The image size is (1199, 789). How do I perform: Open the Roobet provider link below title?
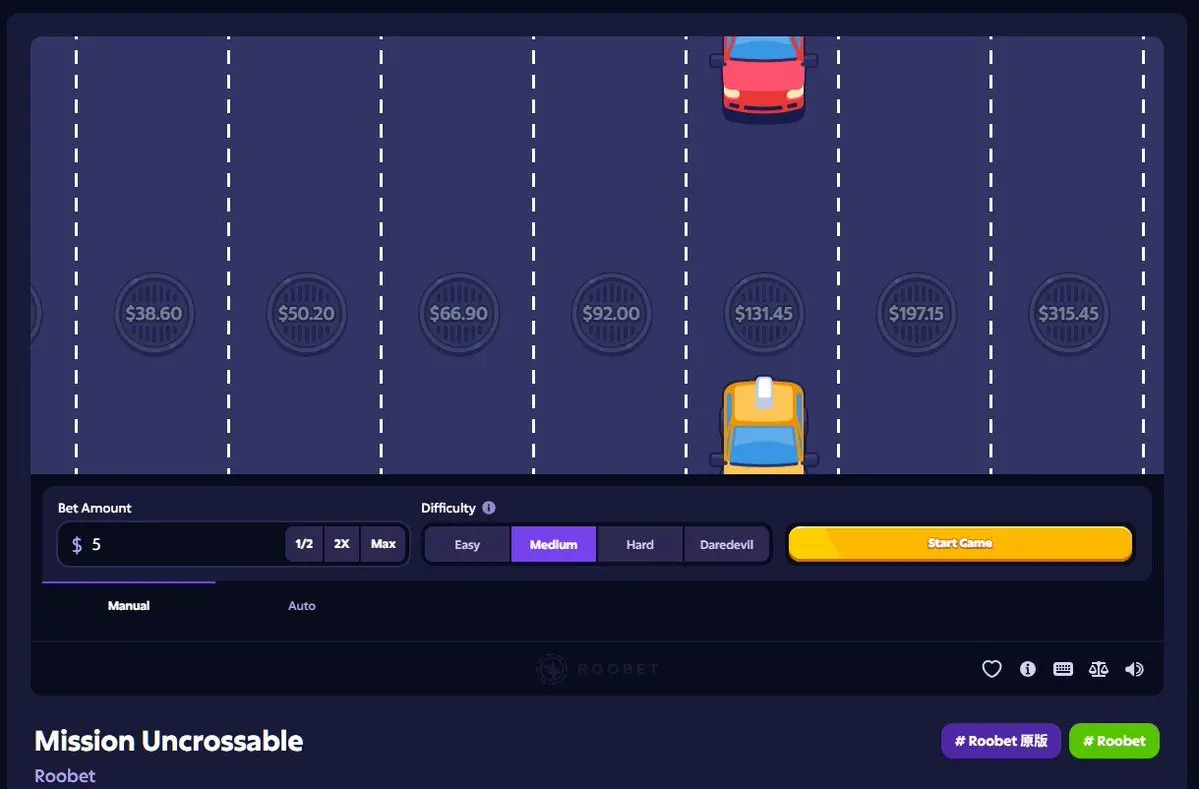[x=65, y=775]
